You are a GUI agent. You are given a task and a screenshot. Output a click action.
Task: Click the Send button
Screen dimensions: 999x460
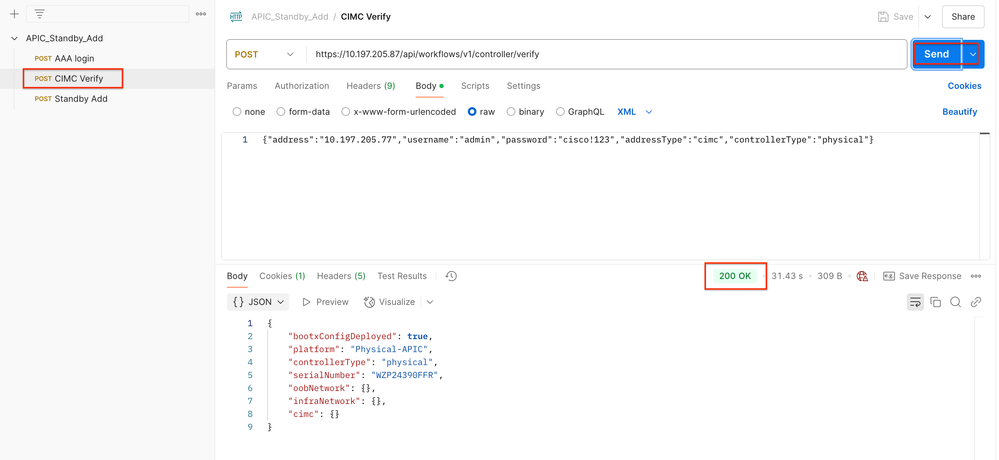[x=937, y=54]
